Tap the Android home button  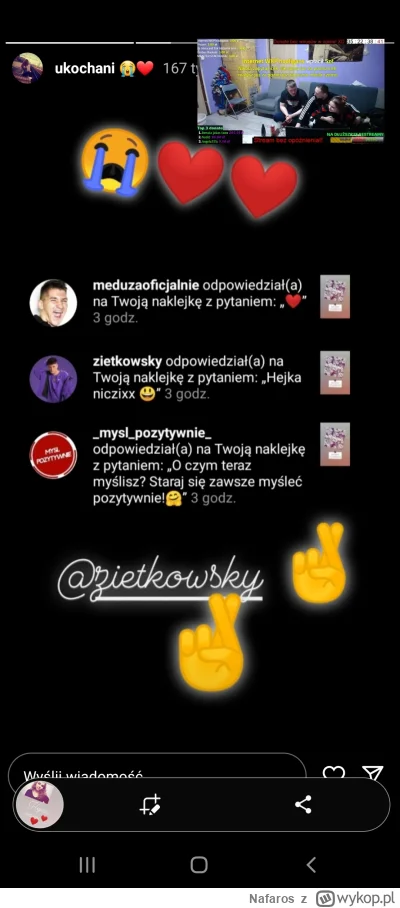point(199,865)
